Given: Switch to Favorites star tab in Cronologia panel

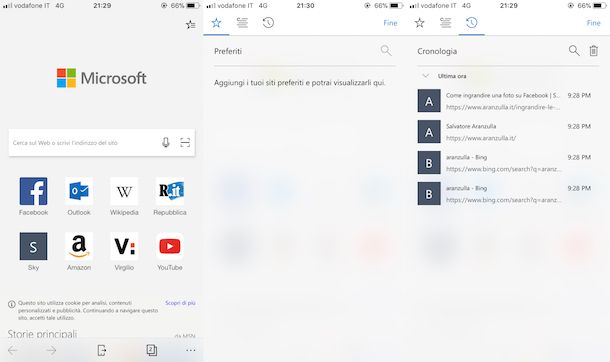Looking at the screenshot, I should 419,23.
